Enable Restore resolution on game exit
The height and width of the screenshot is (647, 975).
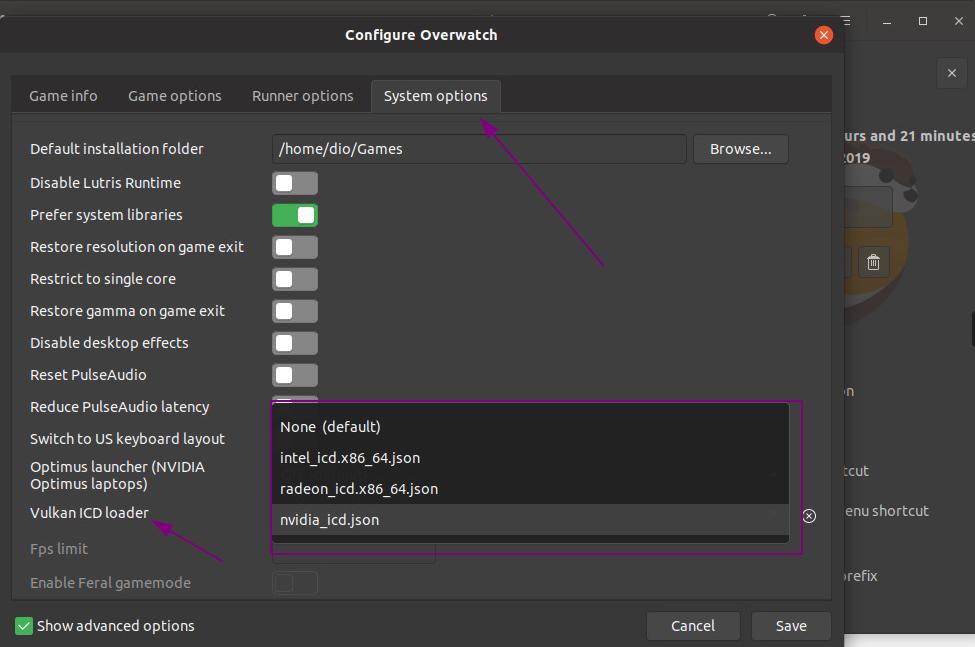295,247
